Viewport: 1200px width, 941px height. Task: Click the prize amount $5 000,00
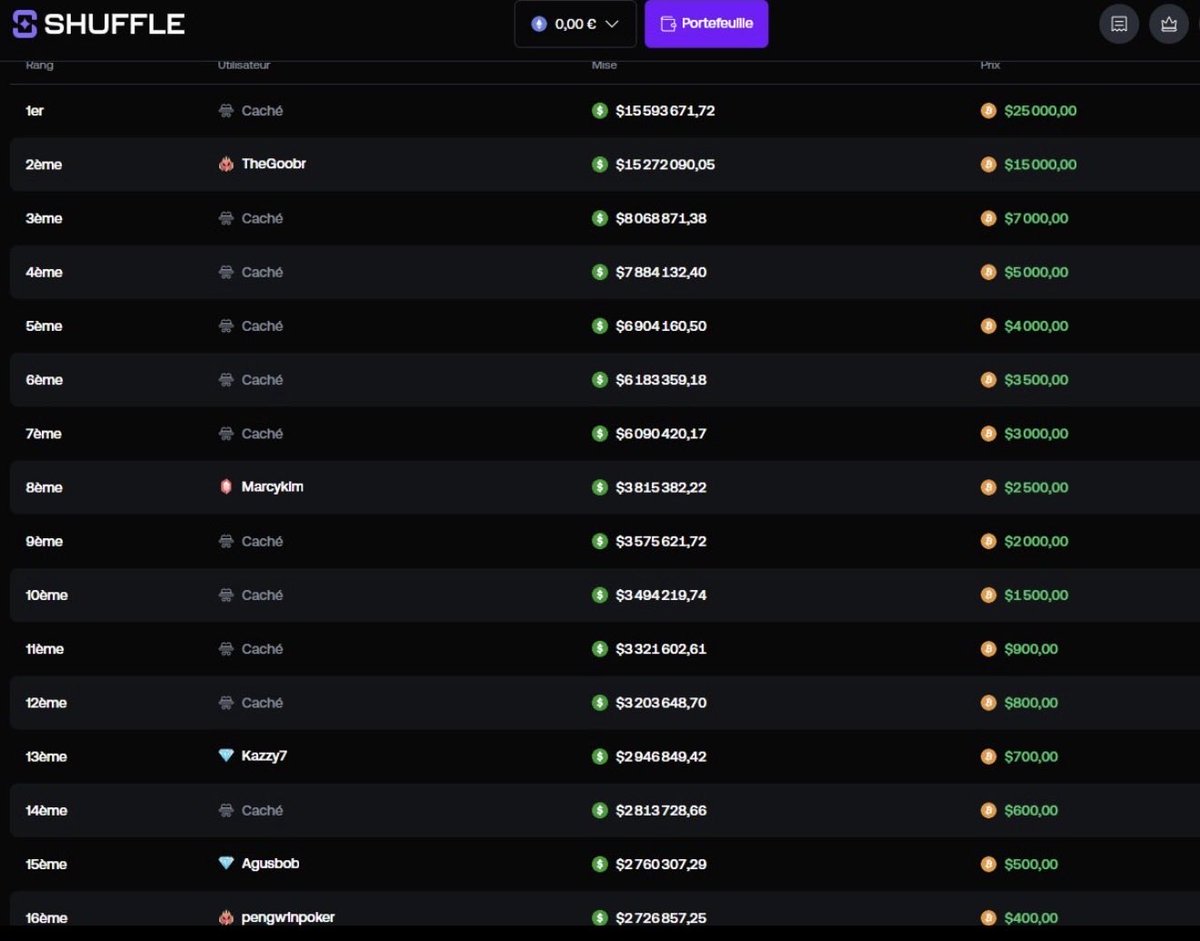click(1036, 272)
